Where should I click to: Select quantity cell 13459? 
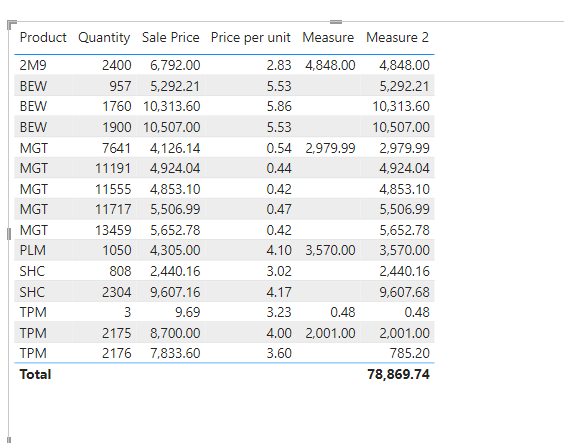[113, 230]
